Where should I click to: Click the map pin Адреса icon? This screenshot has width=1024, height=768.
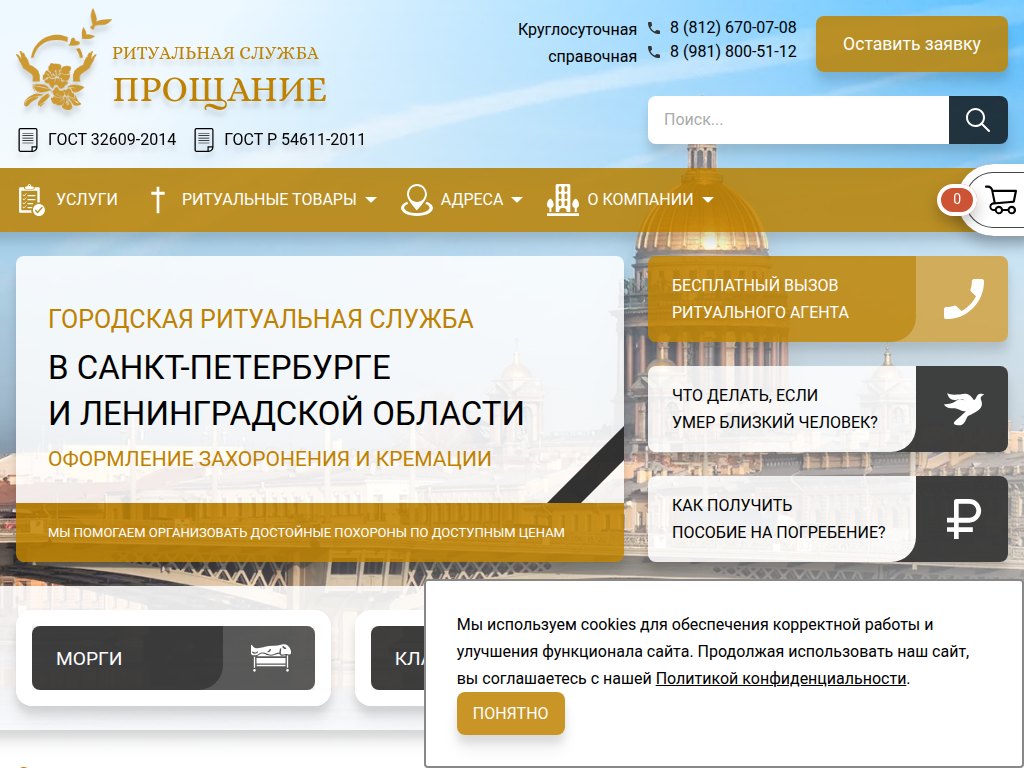[416, 200]
